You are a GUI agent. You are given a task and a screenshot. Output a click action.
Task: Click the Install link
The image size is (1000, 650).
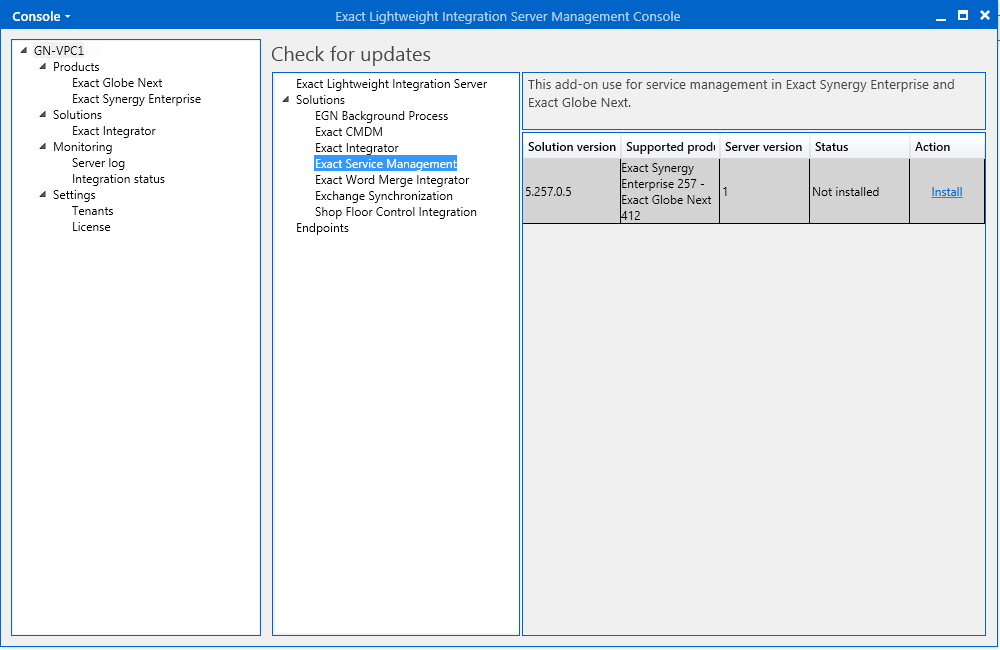click(946, 192)
